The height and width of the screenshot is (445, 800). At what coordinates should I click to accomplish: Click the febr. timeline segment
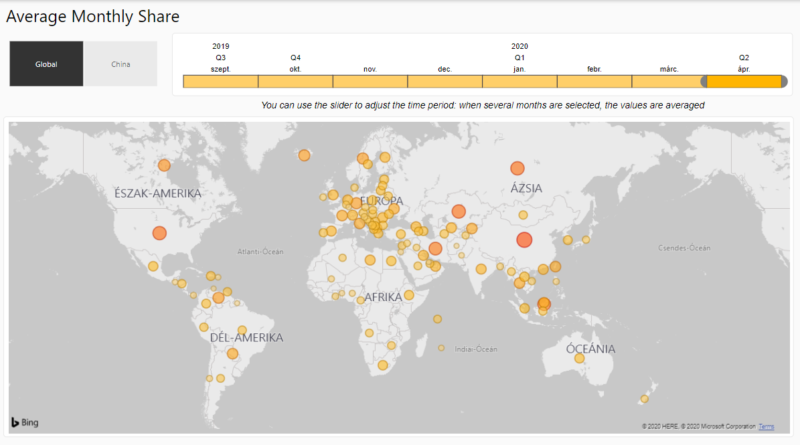594,82
